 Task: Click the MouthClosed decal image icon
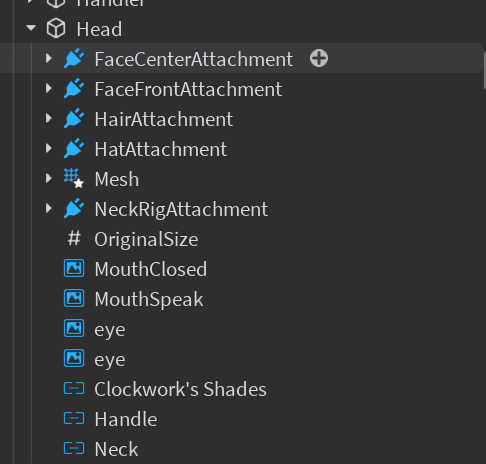coord(74,268)
